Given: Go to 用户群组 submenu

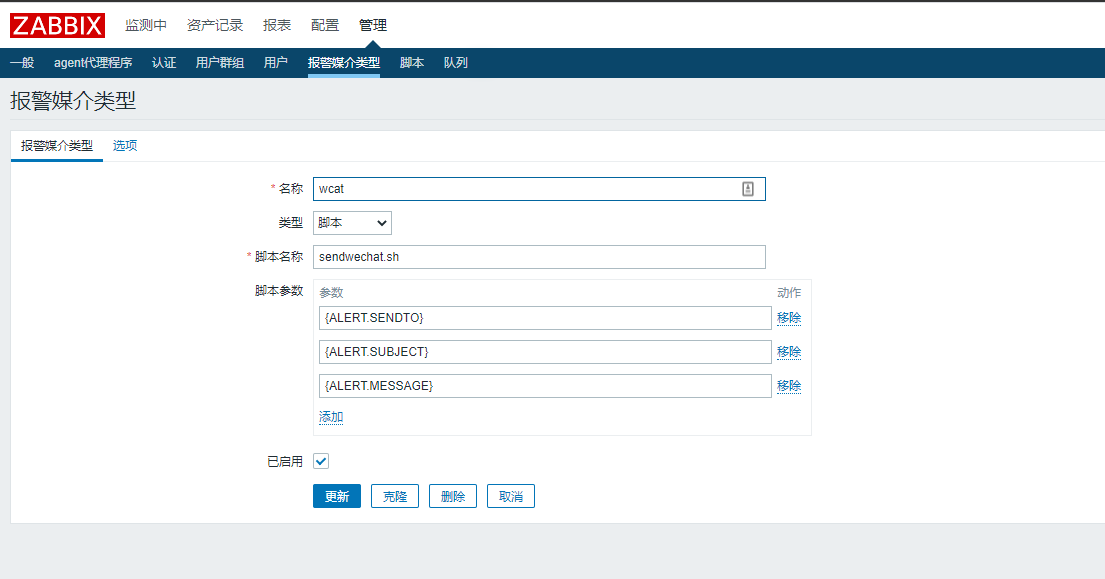Looking at the screenshot, I should 220,63.
